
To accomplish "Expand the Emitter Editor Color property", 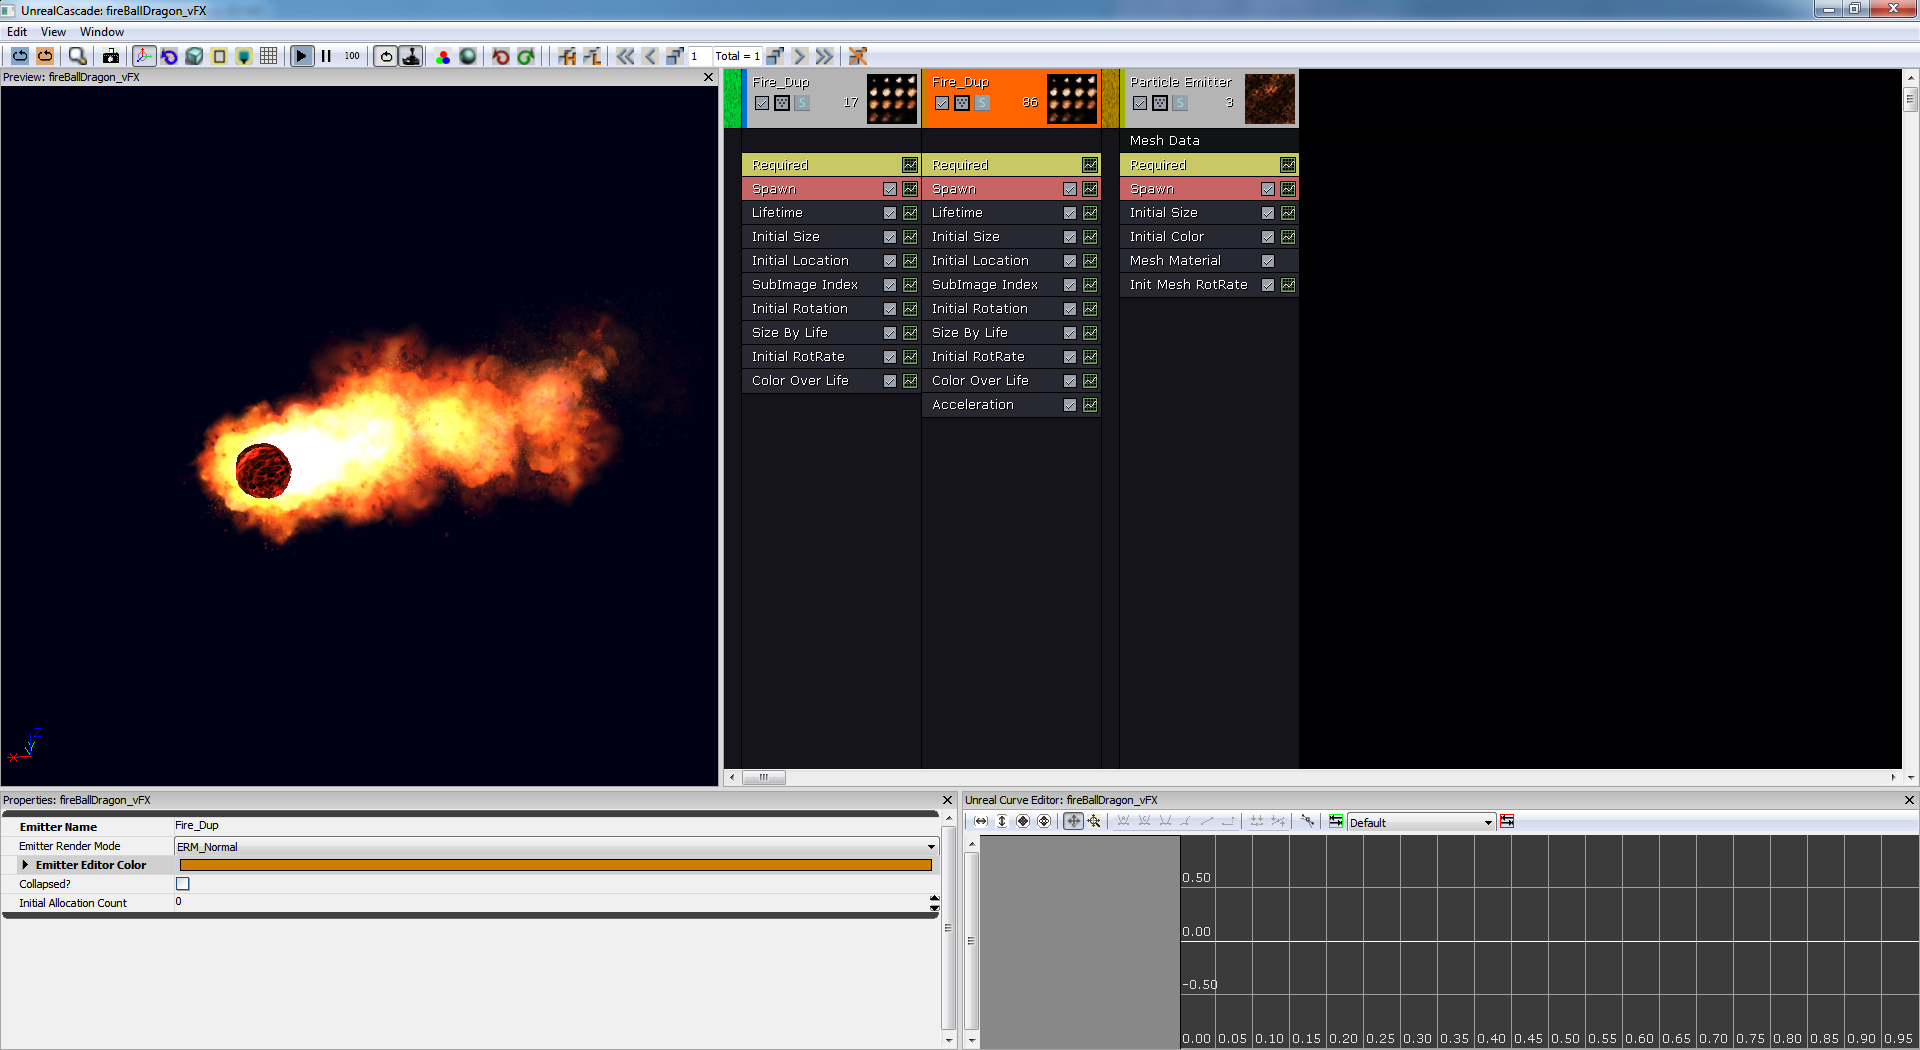I will 25,865.
